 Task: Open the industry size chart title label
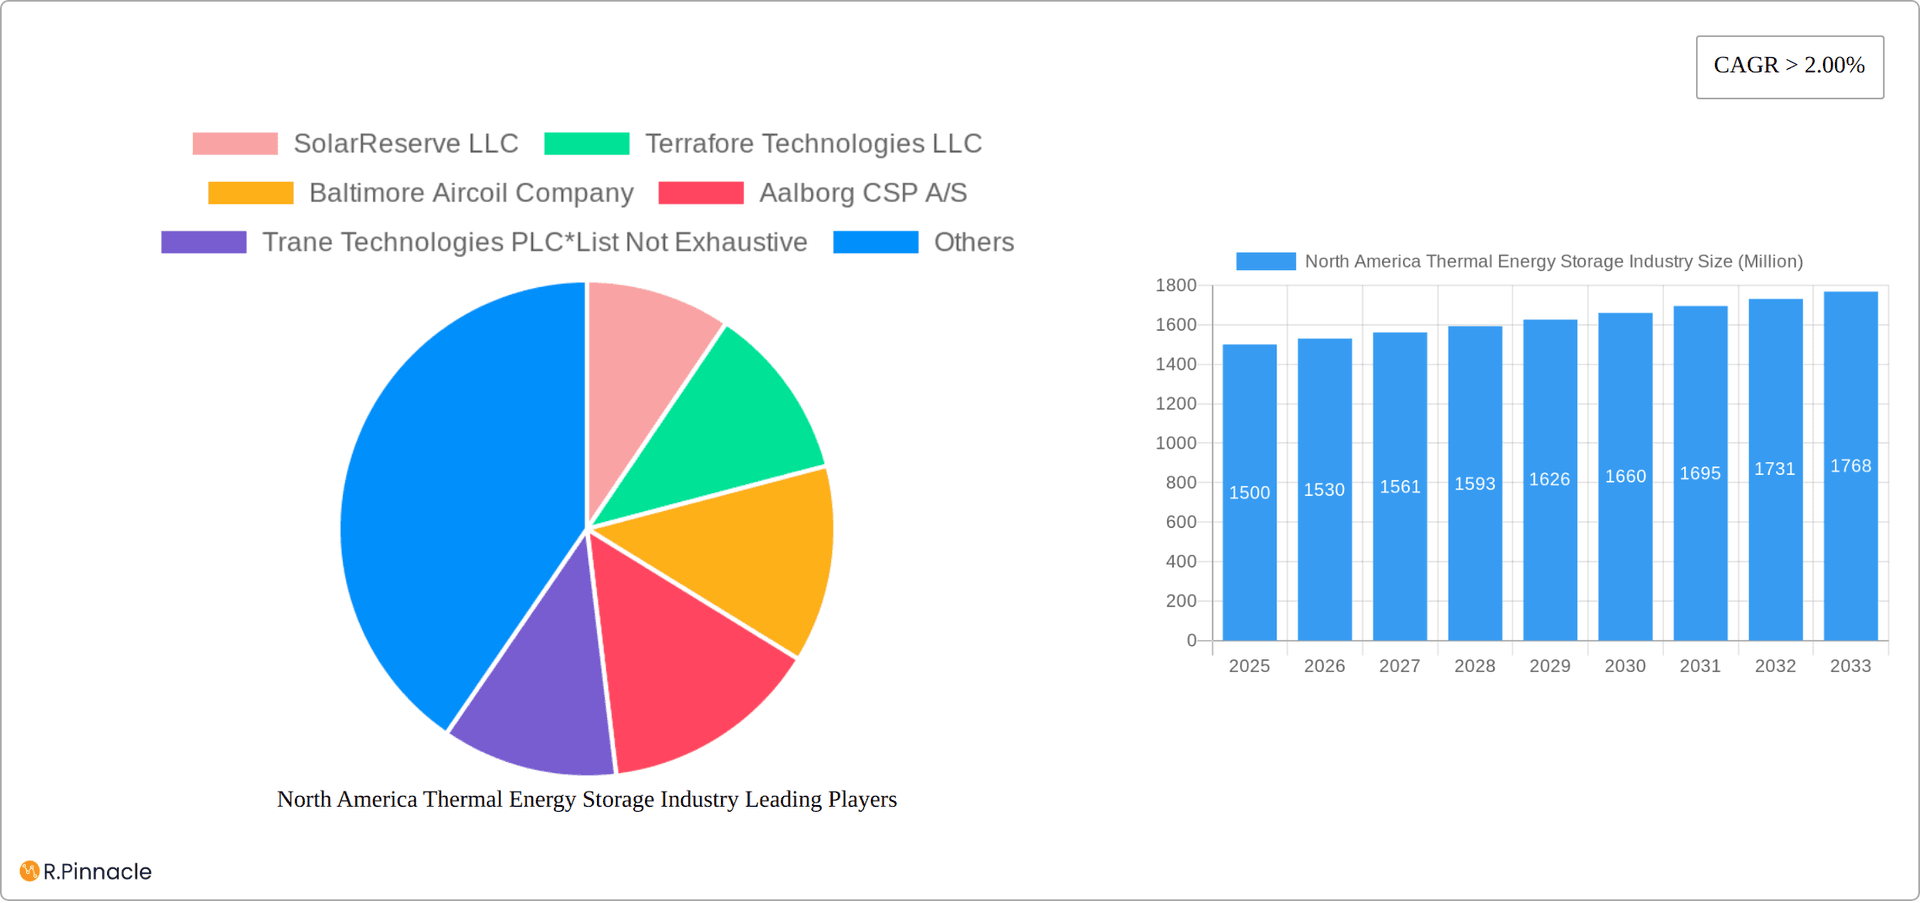click(x=1554, y=261)
